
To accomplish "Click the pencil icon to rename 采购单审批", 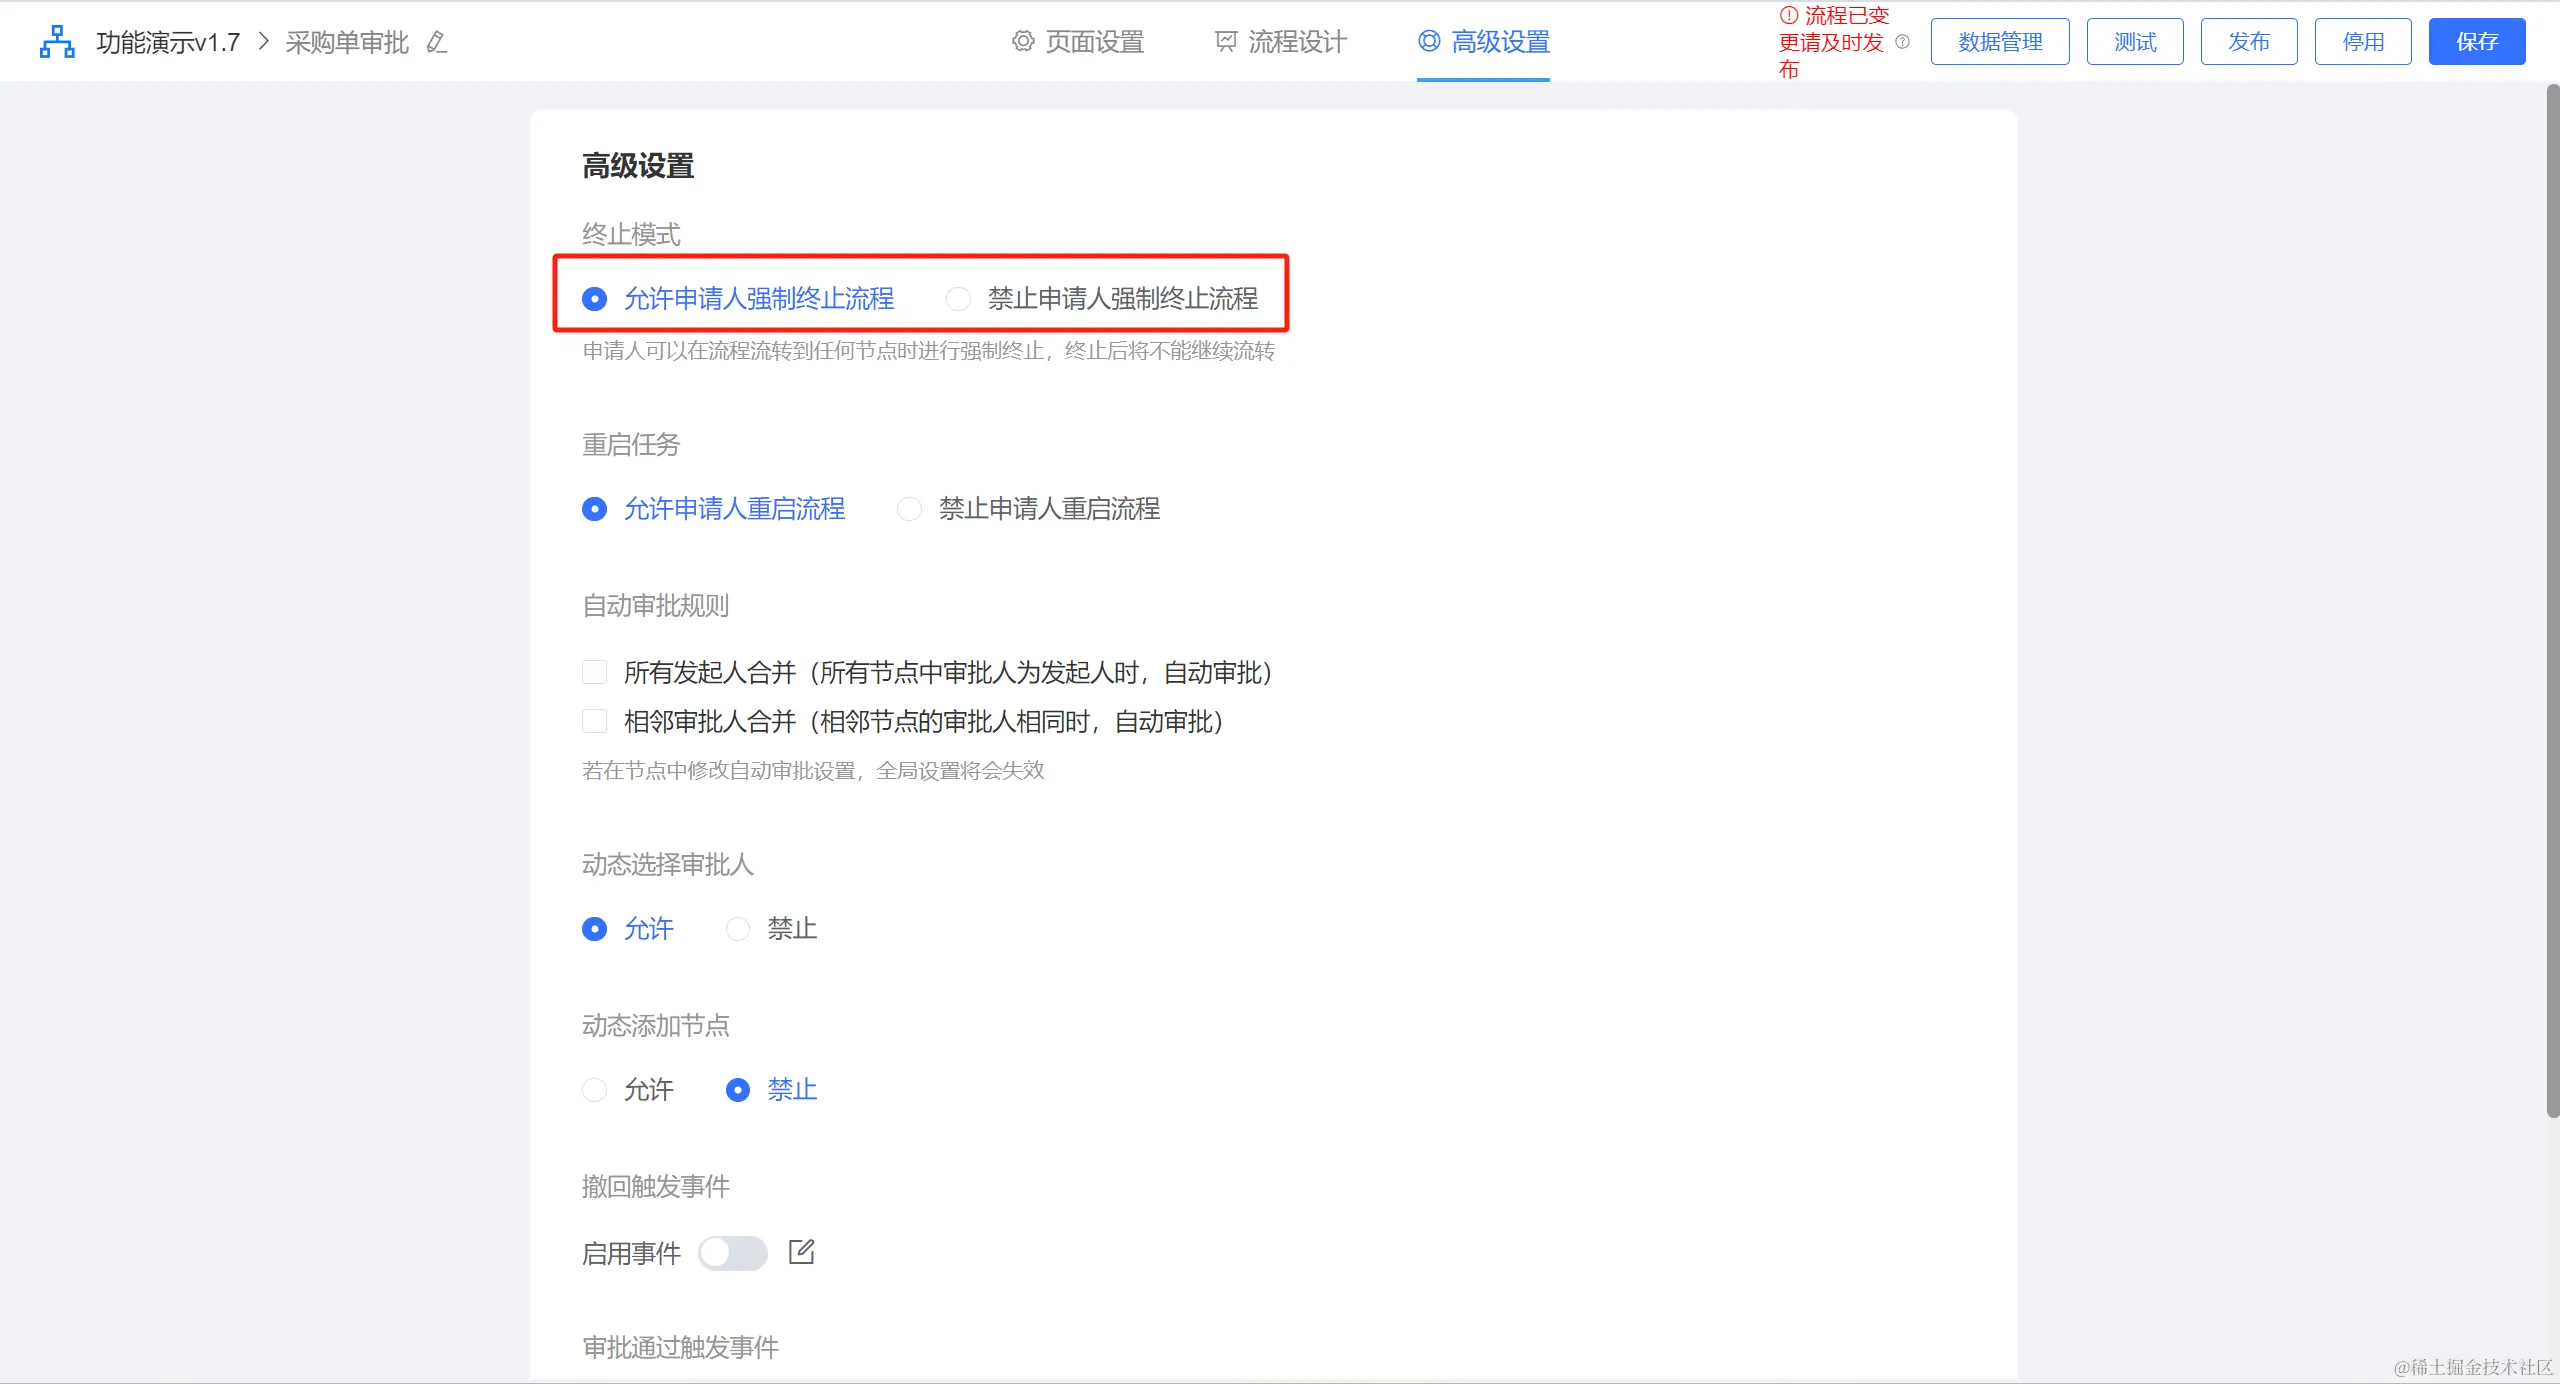I will [x=436, y=42].
